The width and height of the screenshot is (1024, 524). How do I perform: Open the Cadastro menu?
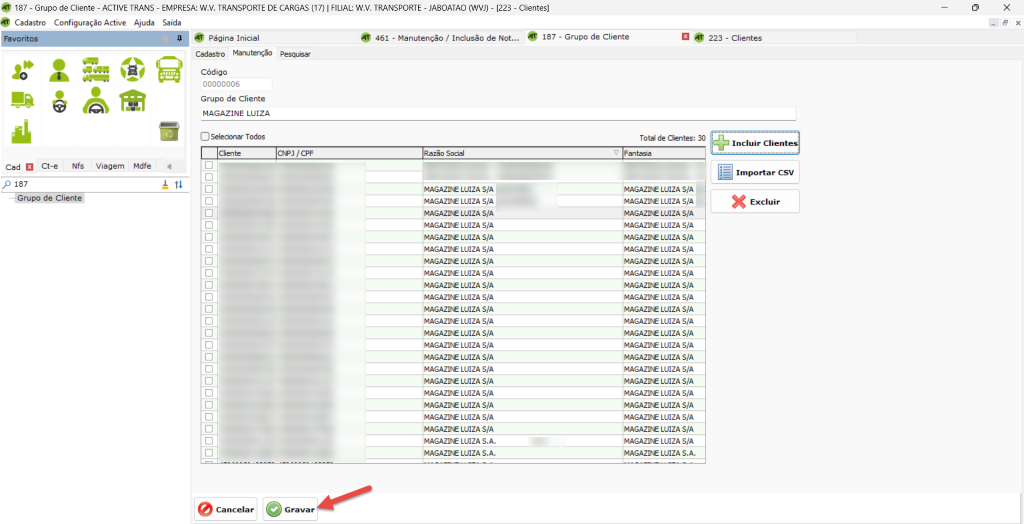[30, 22]
